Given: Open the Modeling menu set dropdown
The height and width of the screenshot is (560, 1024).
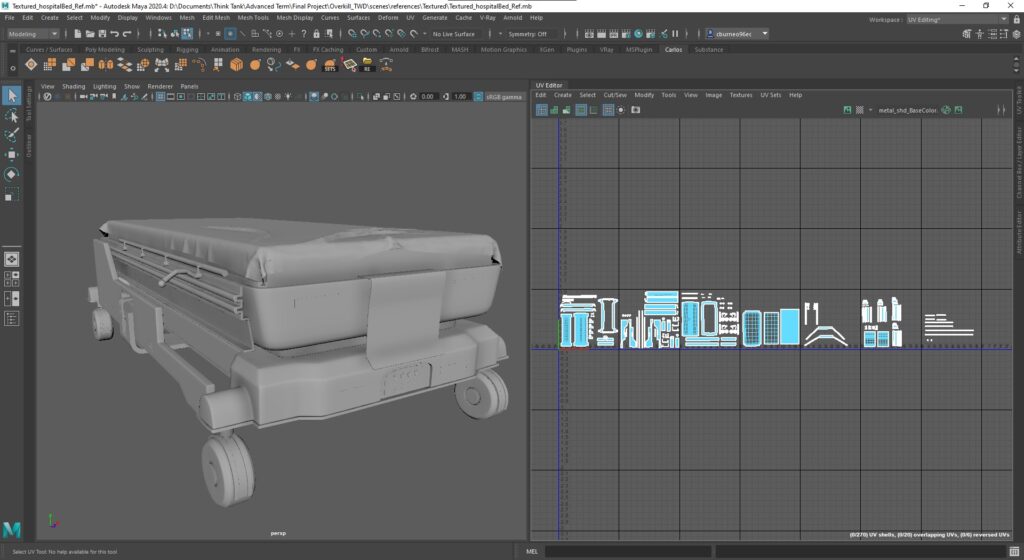Looking at the screenshot, I should coord(33,34).
